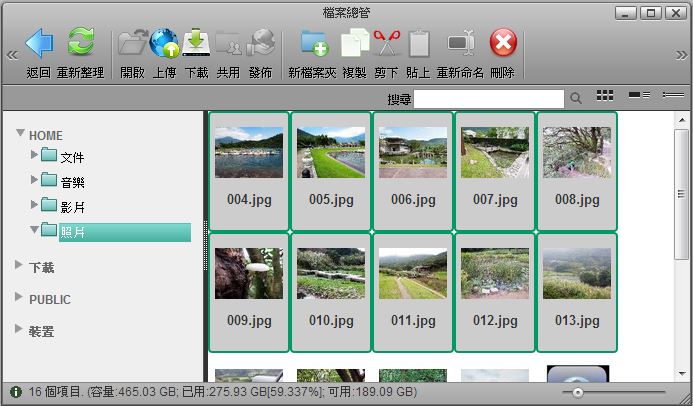Click the 下載 download icon
The image size is (693, 406).
tap(196, 44)
